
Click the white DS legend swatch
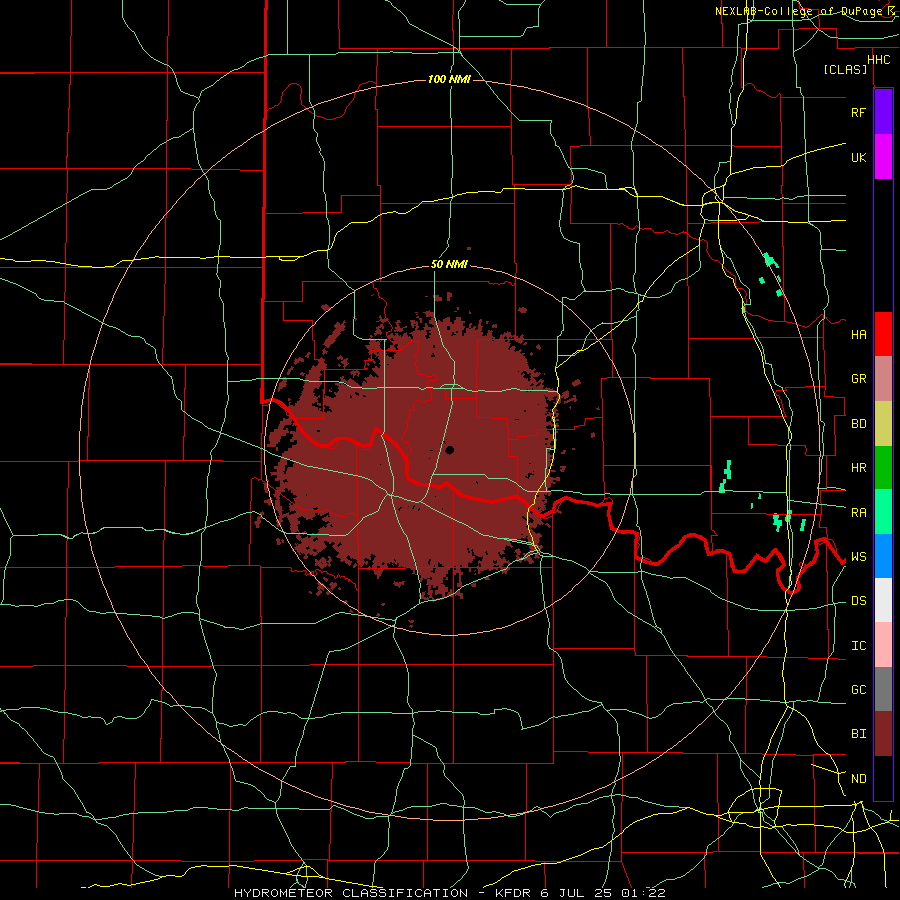click(x=883, y=600)
